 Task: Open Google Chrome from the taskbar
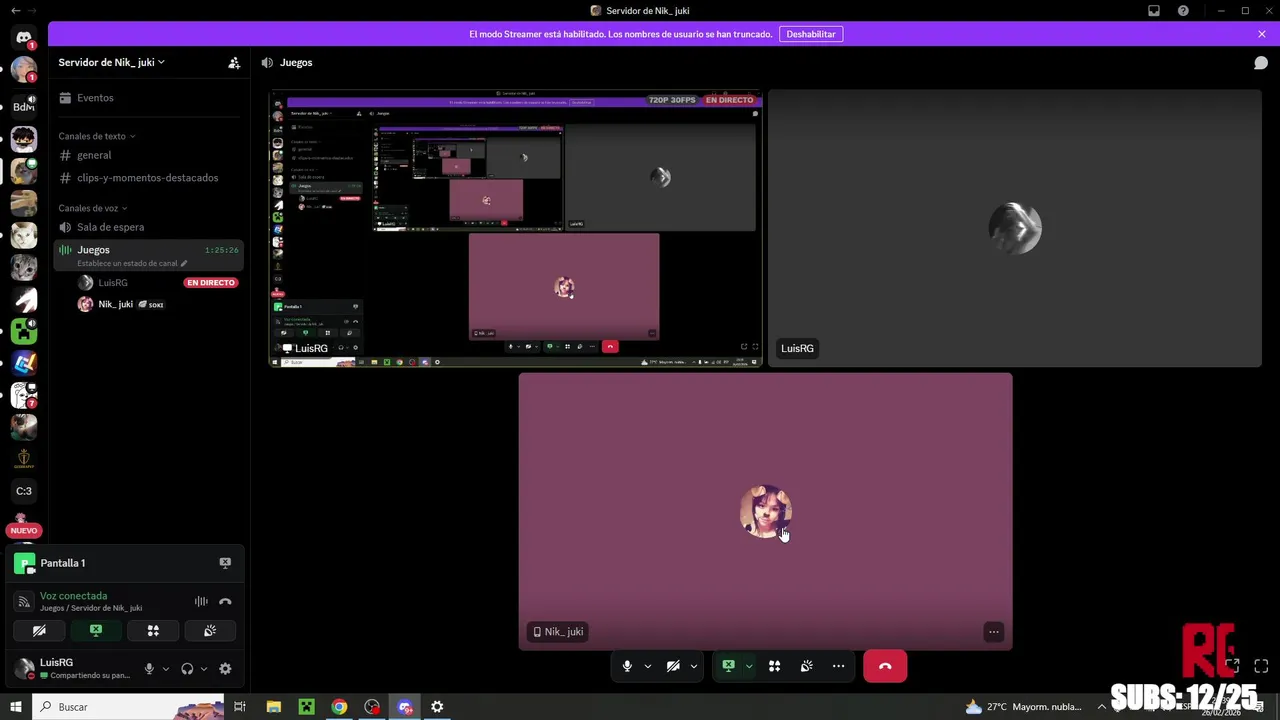(339, 707)
